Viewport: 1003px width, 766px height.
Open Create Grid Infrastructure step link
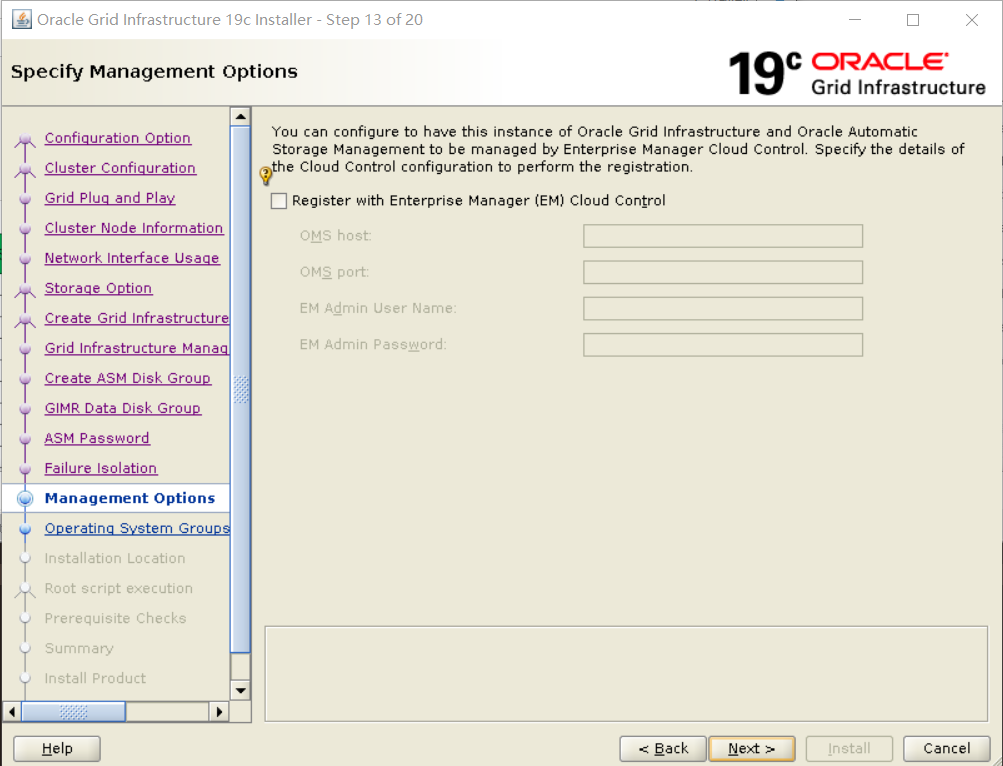pos(137,319)
